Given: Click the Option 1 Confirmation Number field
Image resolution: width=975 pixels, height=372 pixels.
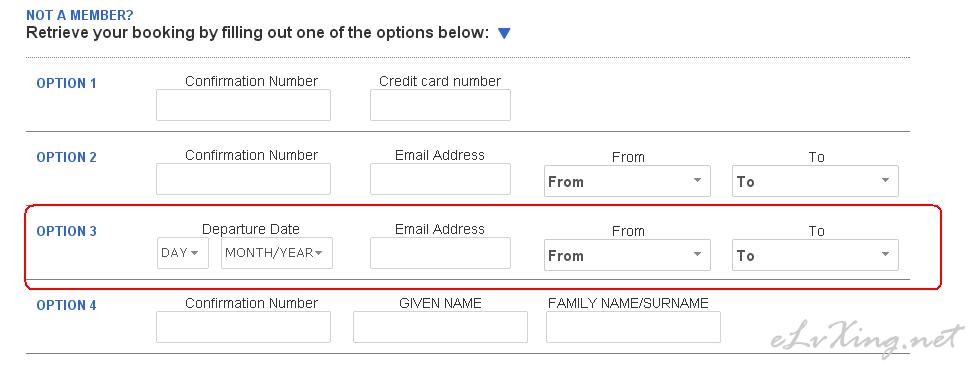Looking at the screenshot, I should coord(243,105).
